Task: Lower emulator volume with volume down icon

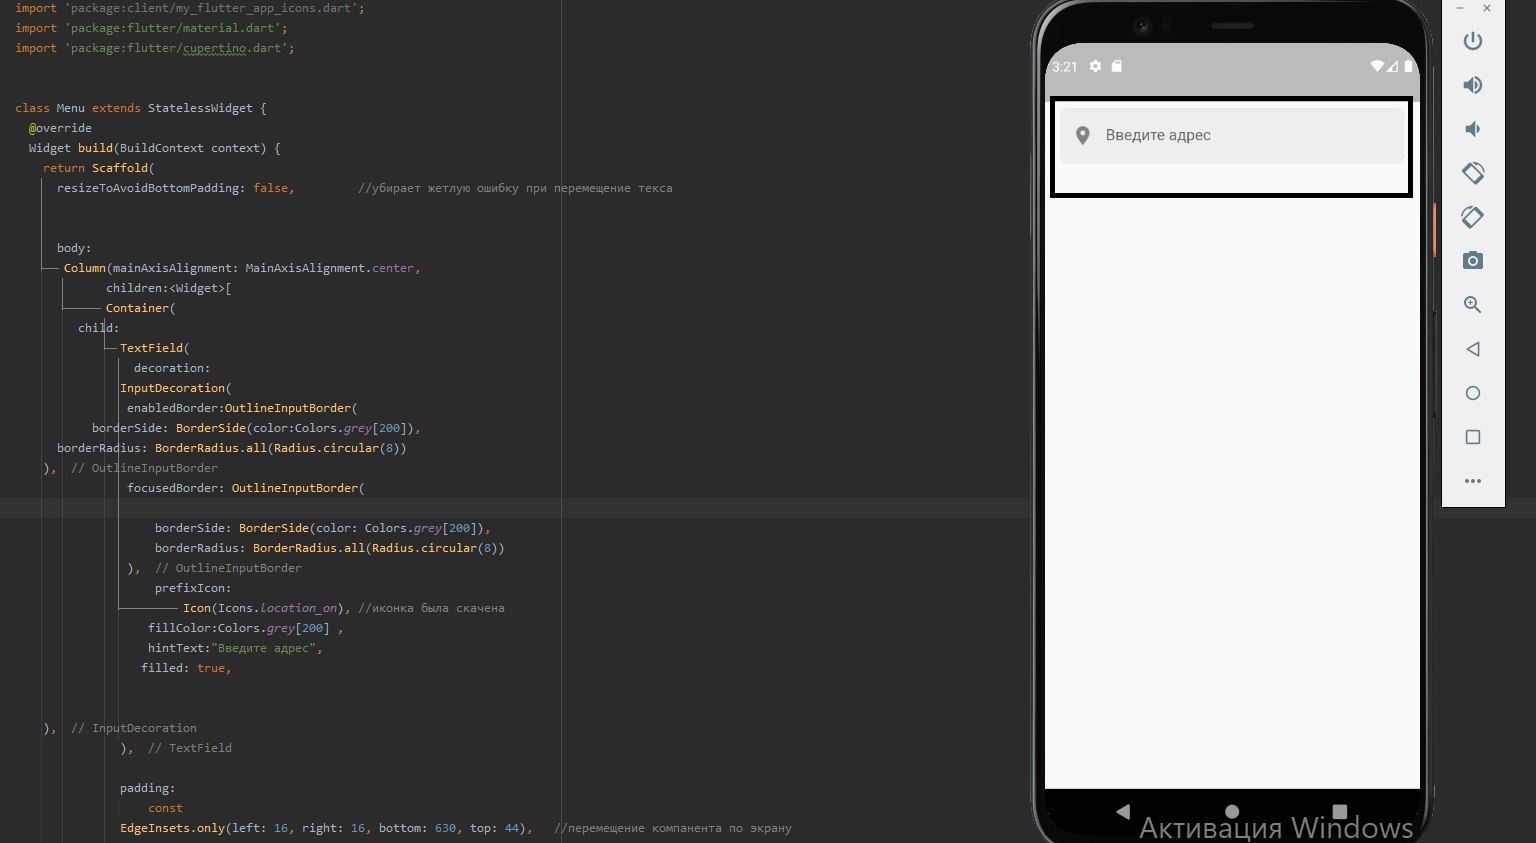Action: click(1472, 129)
